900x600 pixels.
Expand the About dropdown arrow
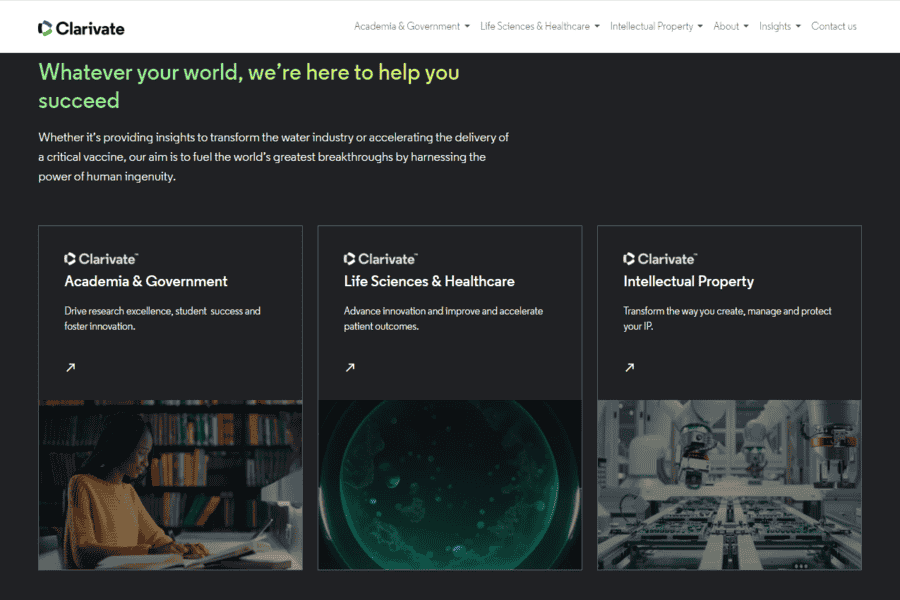(746, 26)
